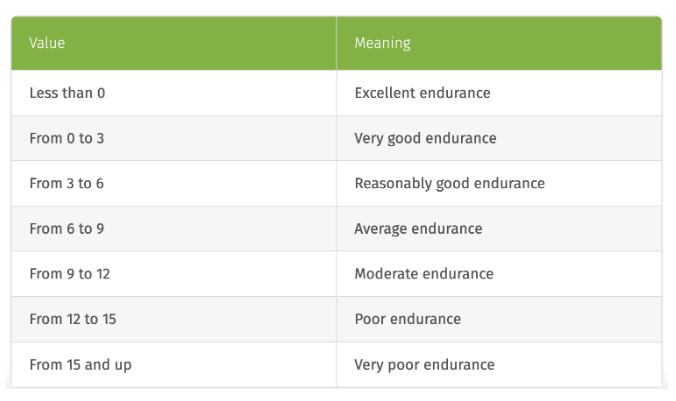The image size is (676, 401).
Task: Select the 'Excellent endurance' cell
Action: [499, 93]
